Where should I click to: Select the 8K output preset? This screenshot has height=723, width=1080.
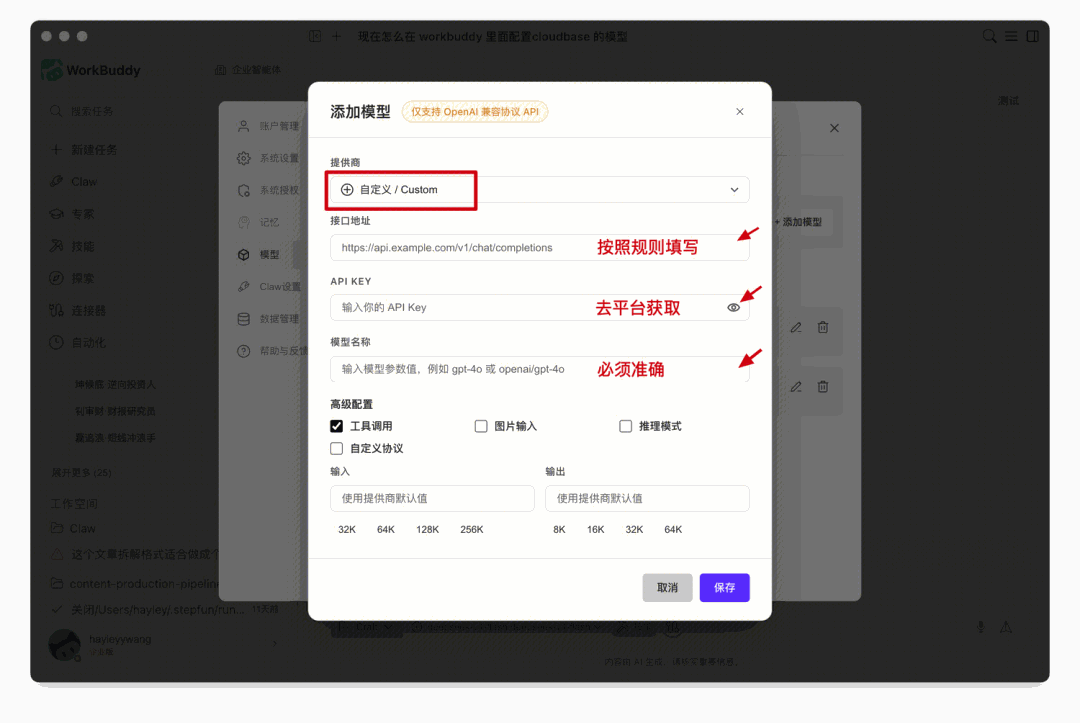(559, 530)
